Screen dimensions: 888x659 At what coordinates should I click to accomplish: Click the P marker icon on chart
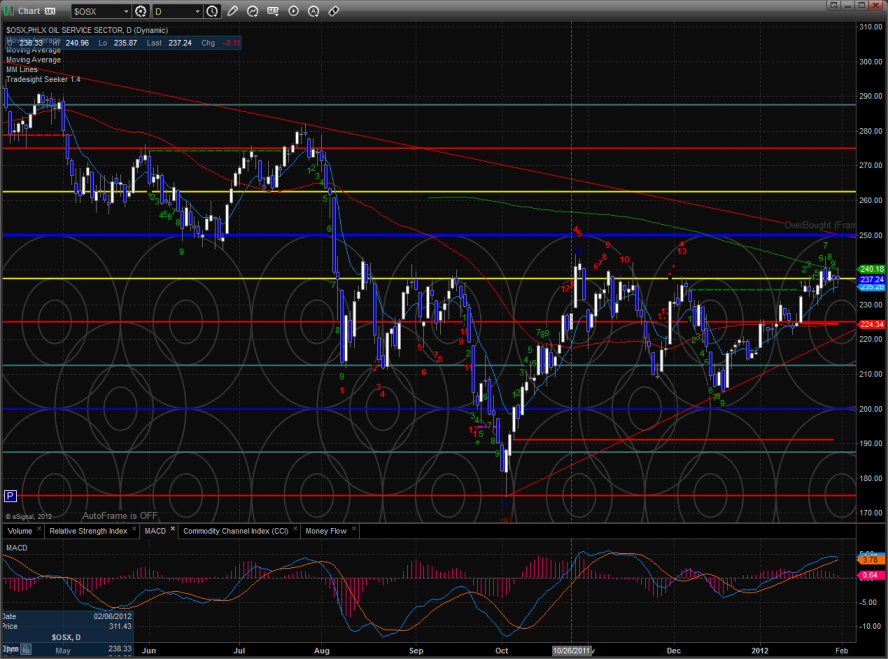tap(10, 496)
